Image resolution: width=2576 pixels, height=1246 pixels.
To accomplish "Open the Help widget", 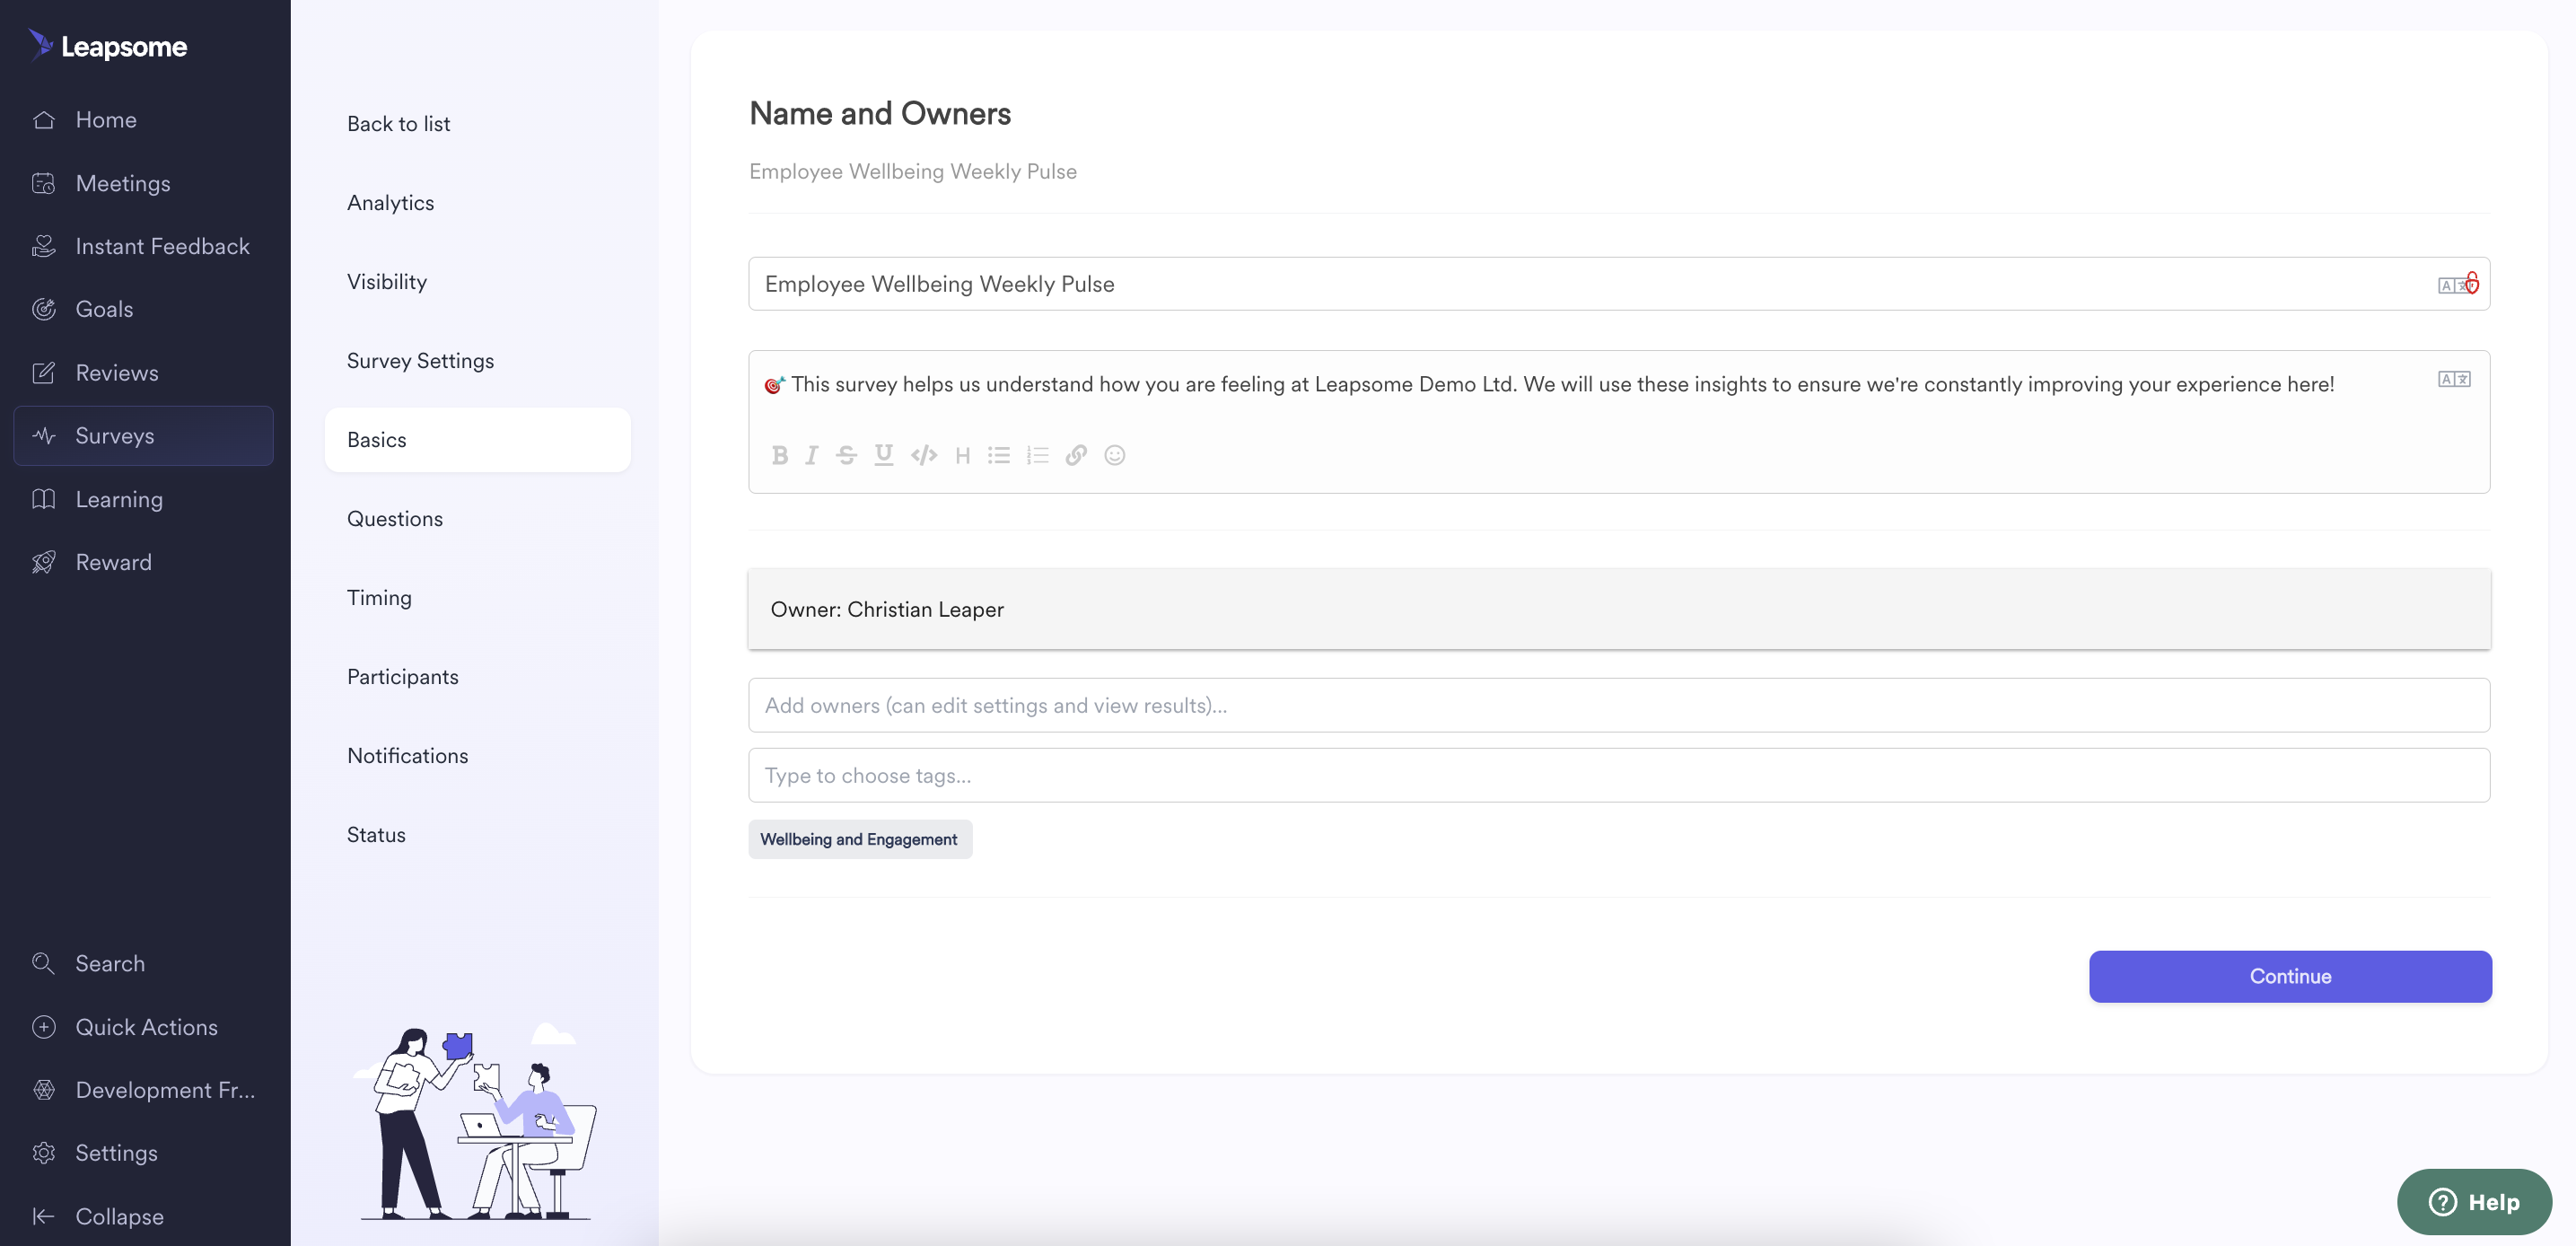I will pos(2474,1201).
